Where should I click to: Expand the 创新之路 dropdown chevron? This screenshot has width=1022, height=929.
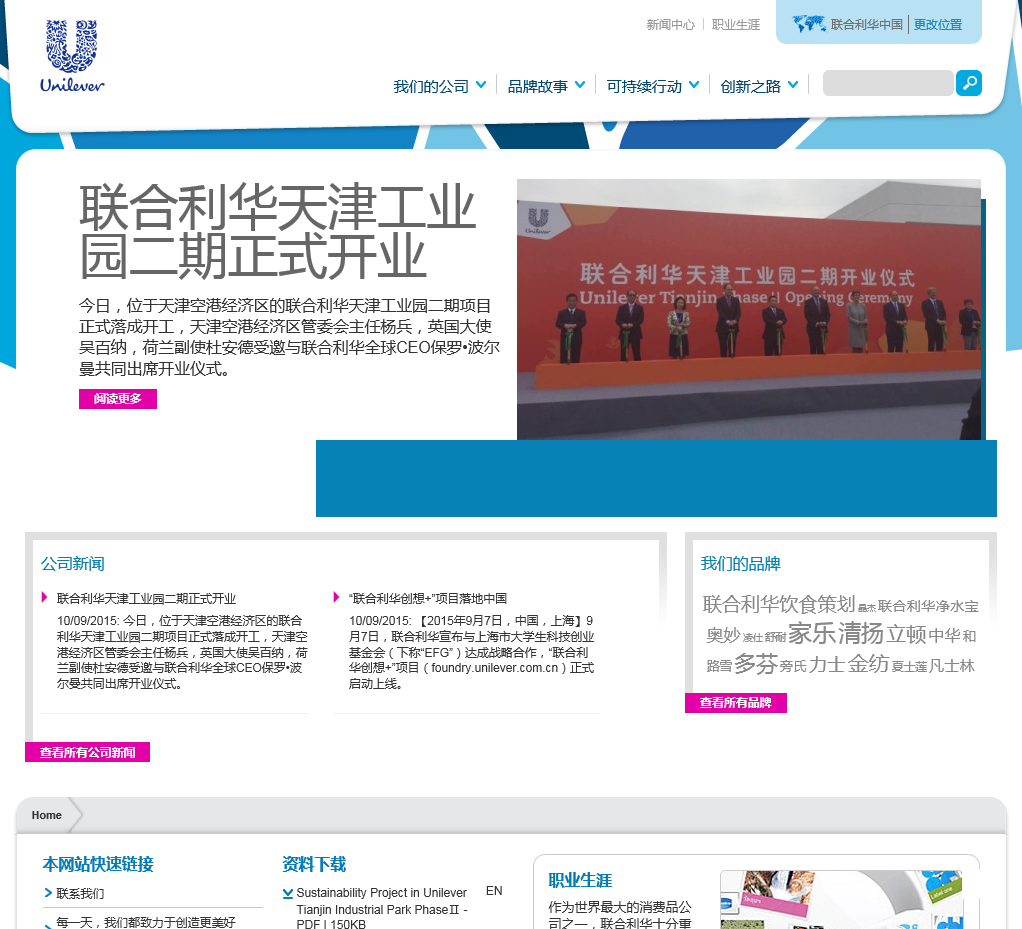point(793,85)
